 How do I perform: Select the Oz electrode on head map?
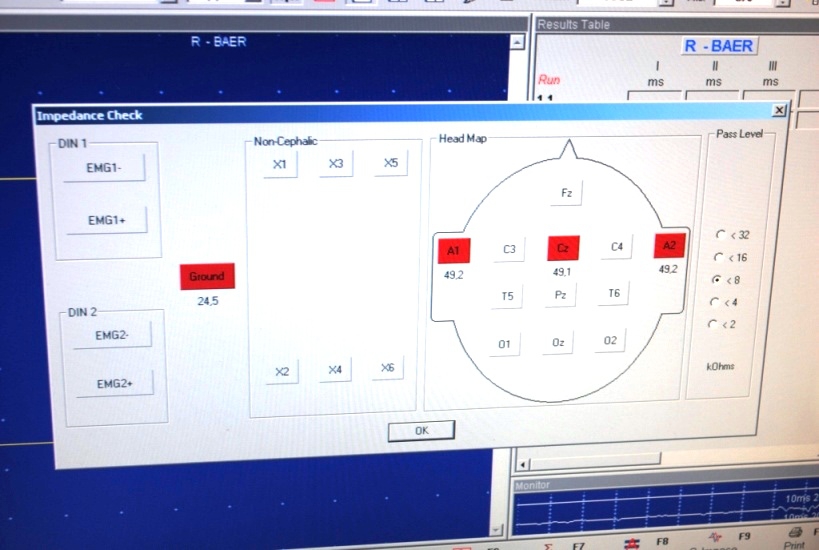[x=558, y=343]
